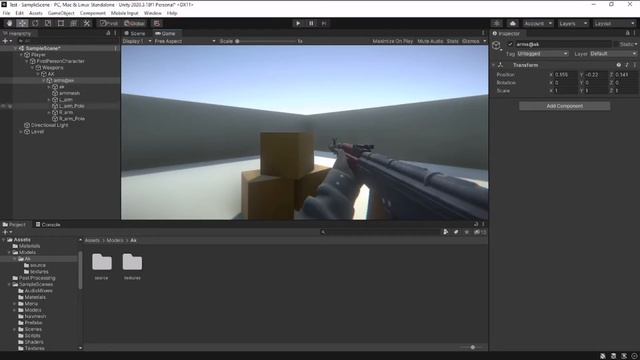Image resolution: width=640 pixels, height=360 pixels.
Task: Click the Inspector lock icon
Action: click(627, 33)
